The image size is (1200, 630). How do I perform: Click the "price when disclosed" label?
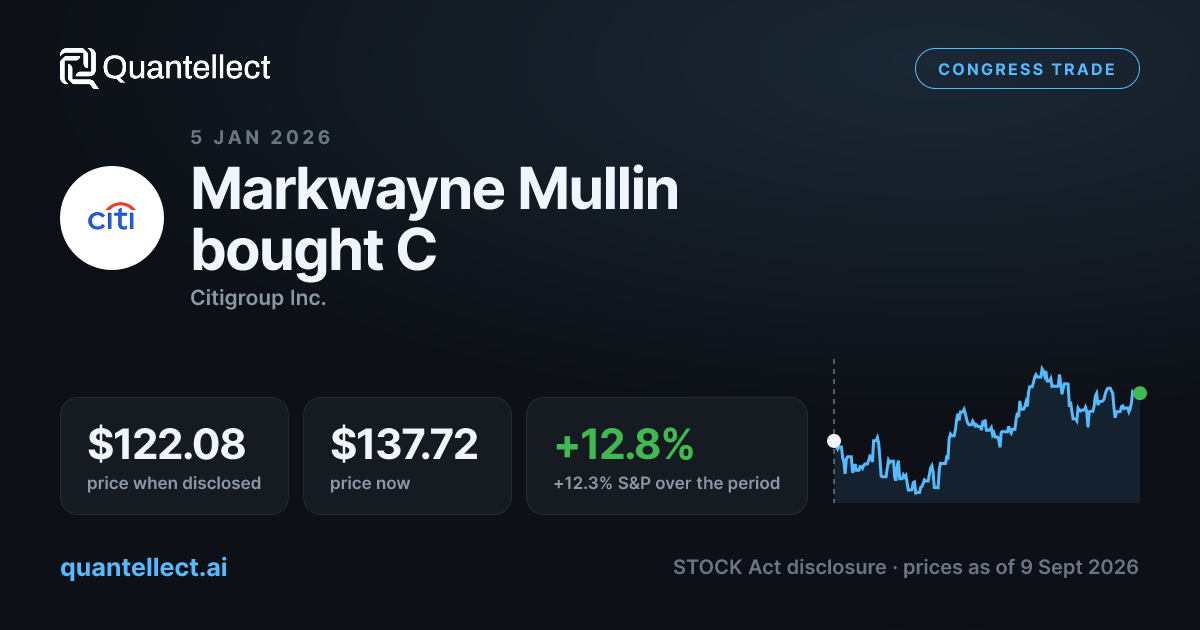click(x=174, y=483)
